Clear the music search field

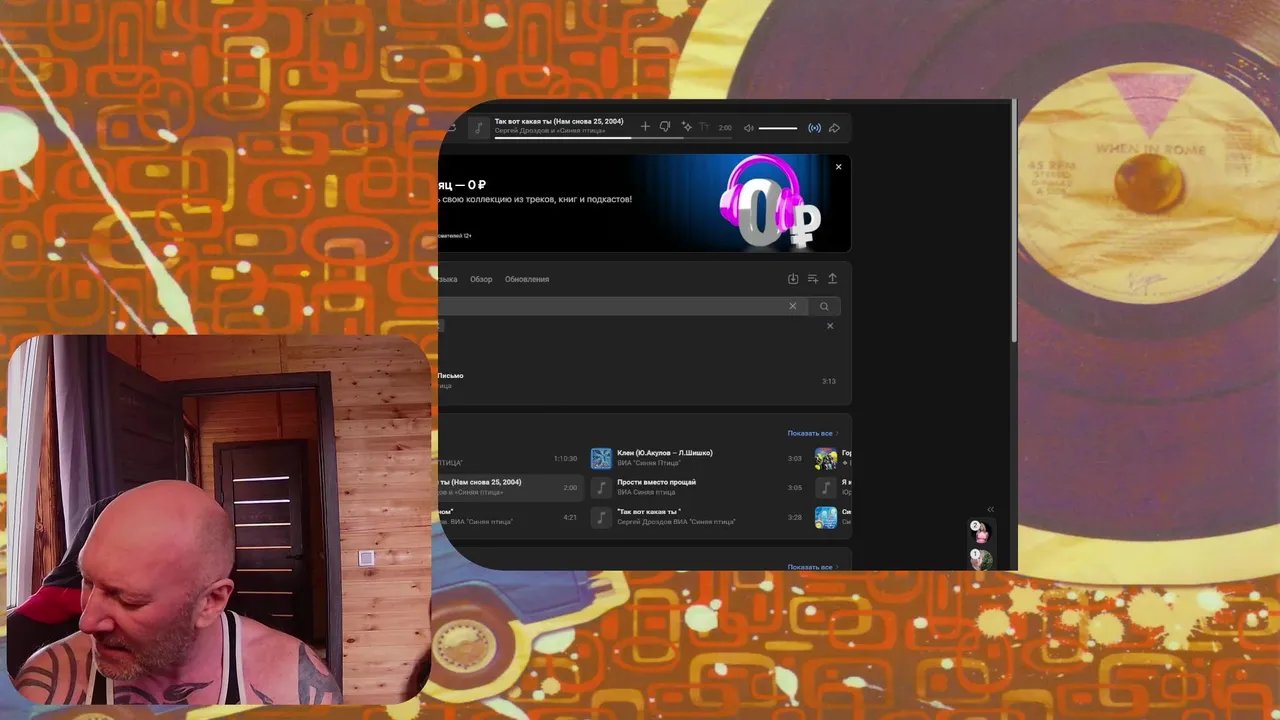point(793,306)
